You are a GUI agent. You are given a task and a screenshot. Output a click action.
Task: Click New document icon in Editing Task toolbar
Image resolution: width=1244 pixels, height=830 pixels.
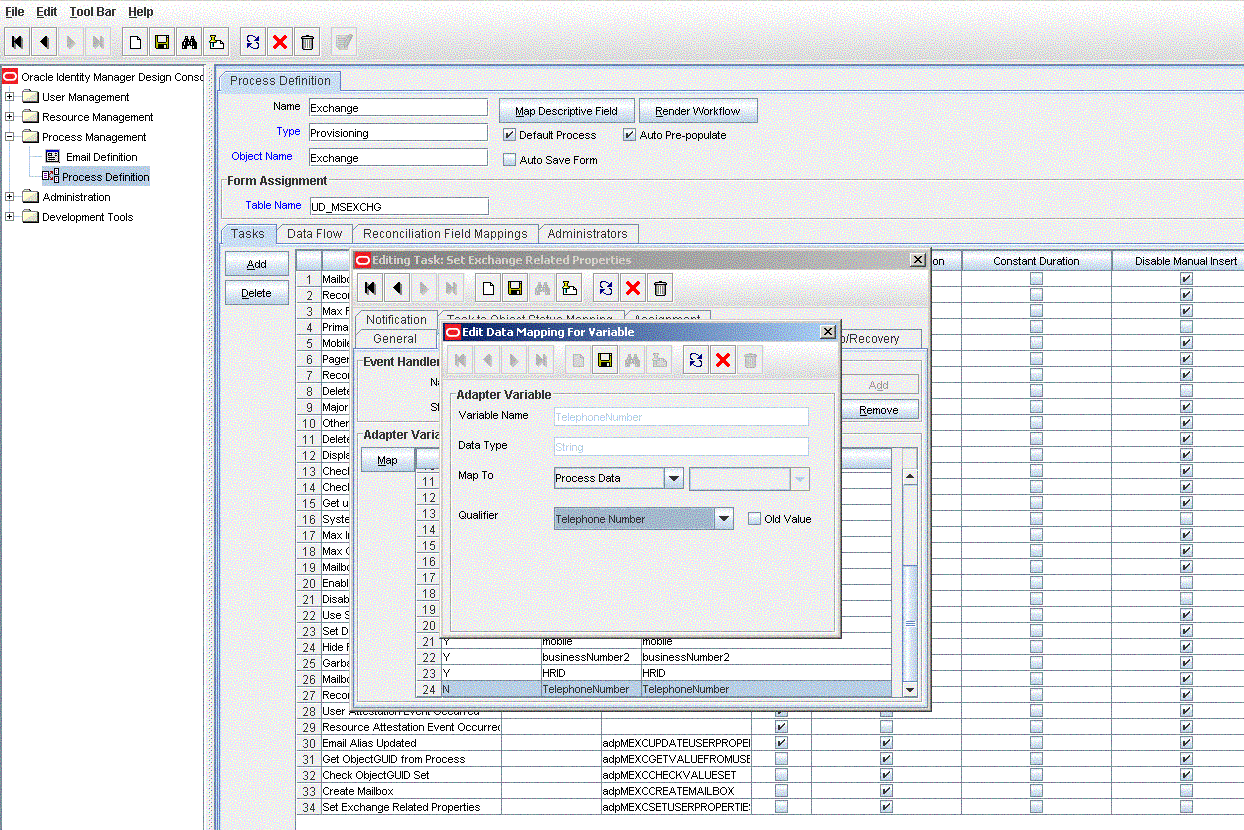[x=488, y=289]
